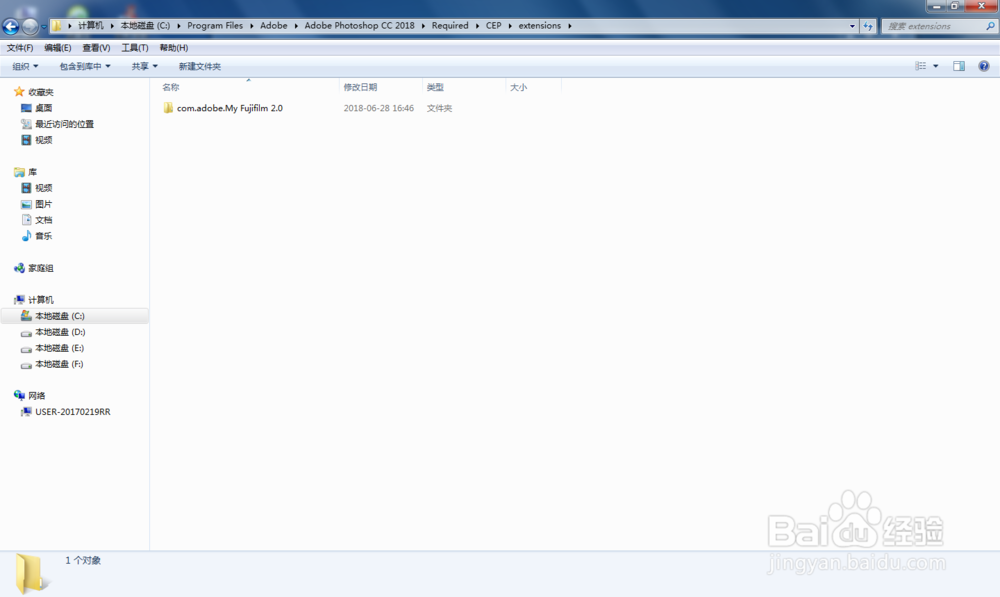Open the 工具(T) menu

click(x=135, y=48)
